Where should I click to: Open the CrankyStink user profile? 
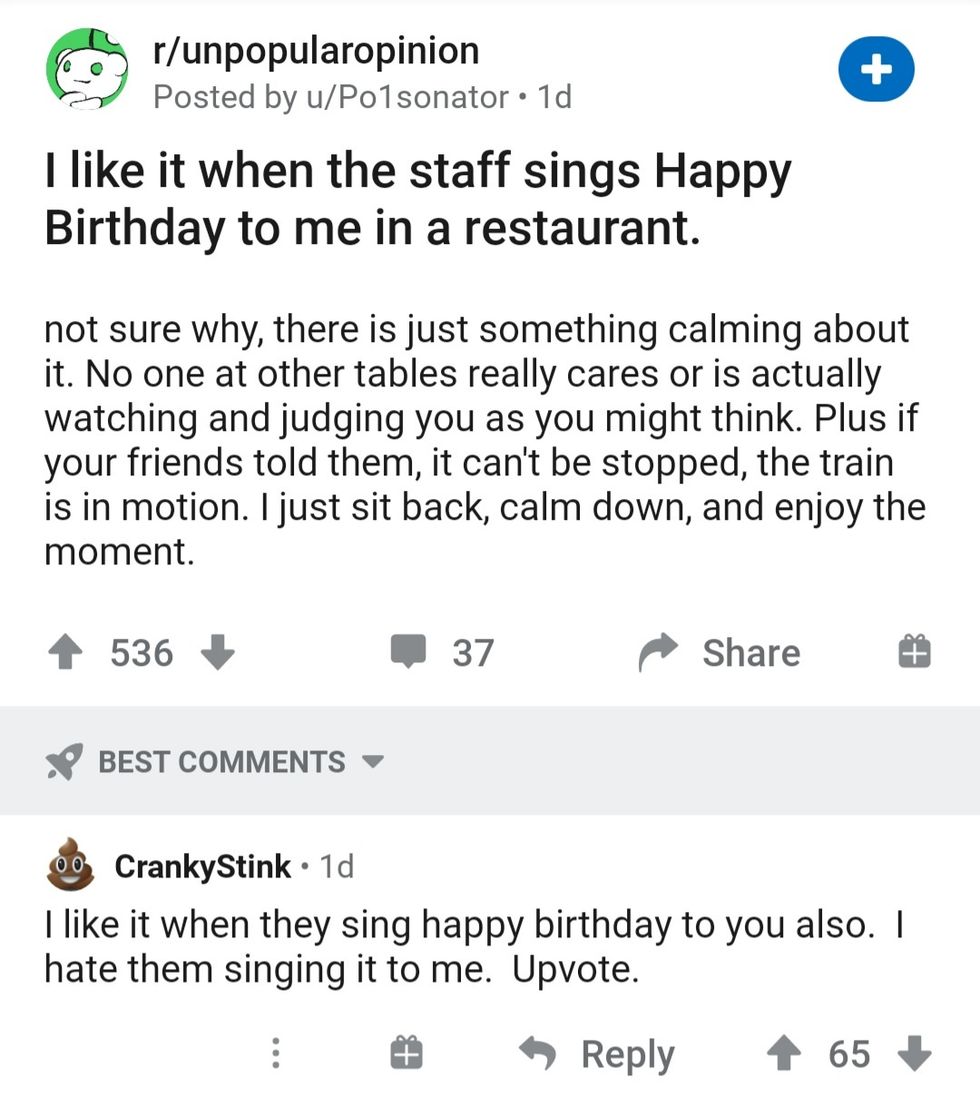(x=203, y=866)
